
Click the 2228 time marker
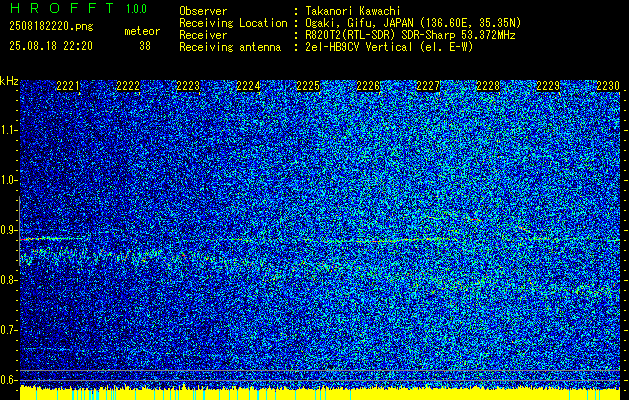click(x=488, y=86)
